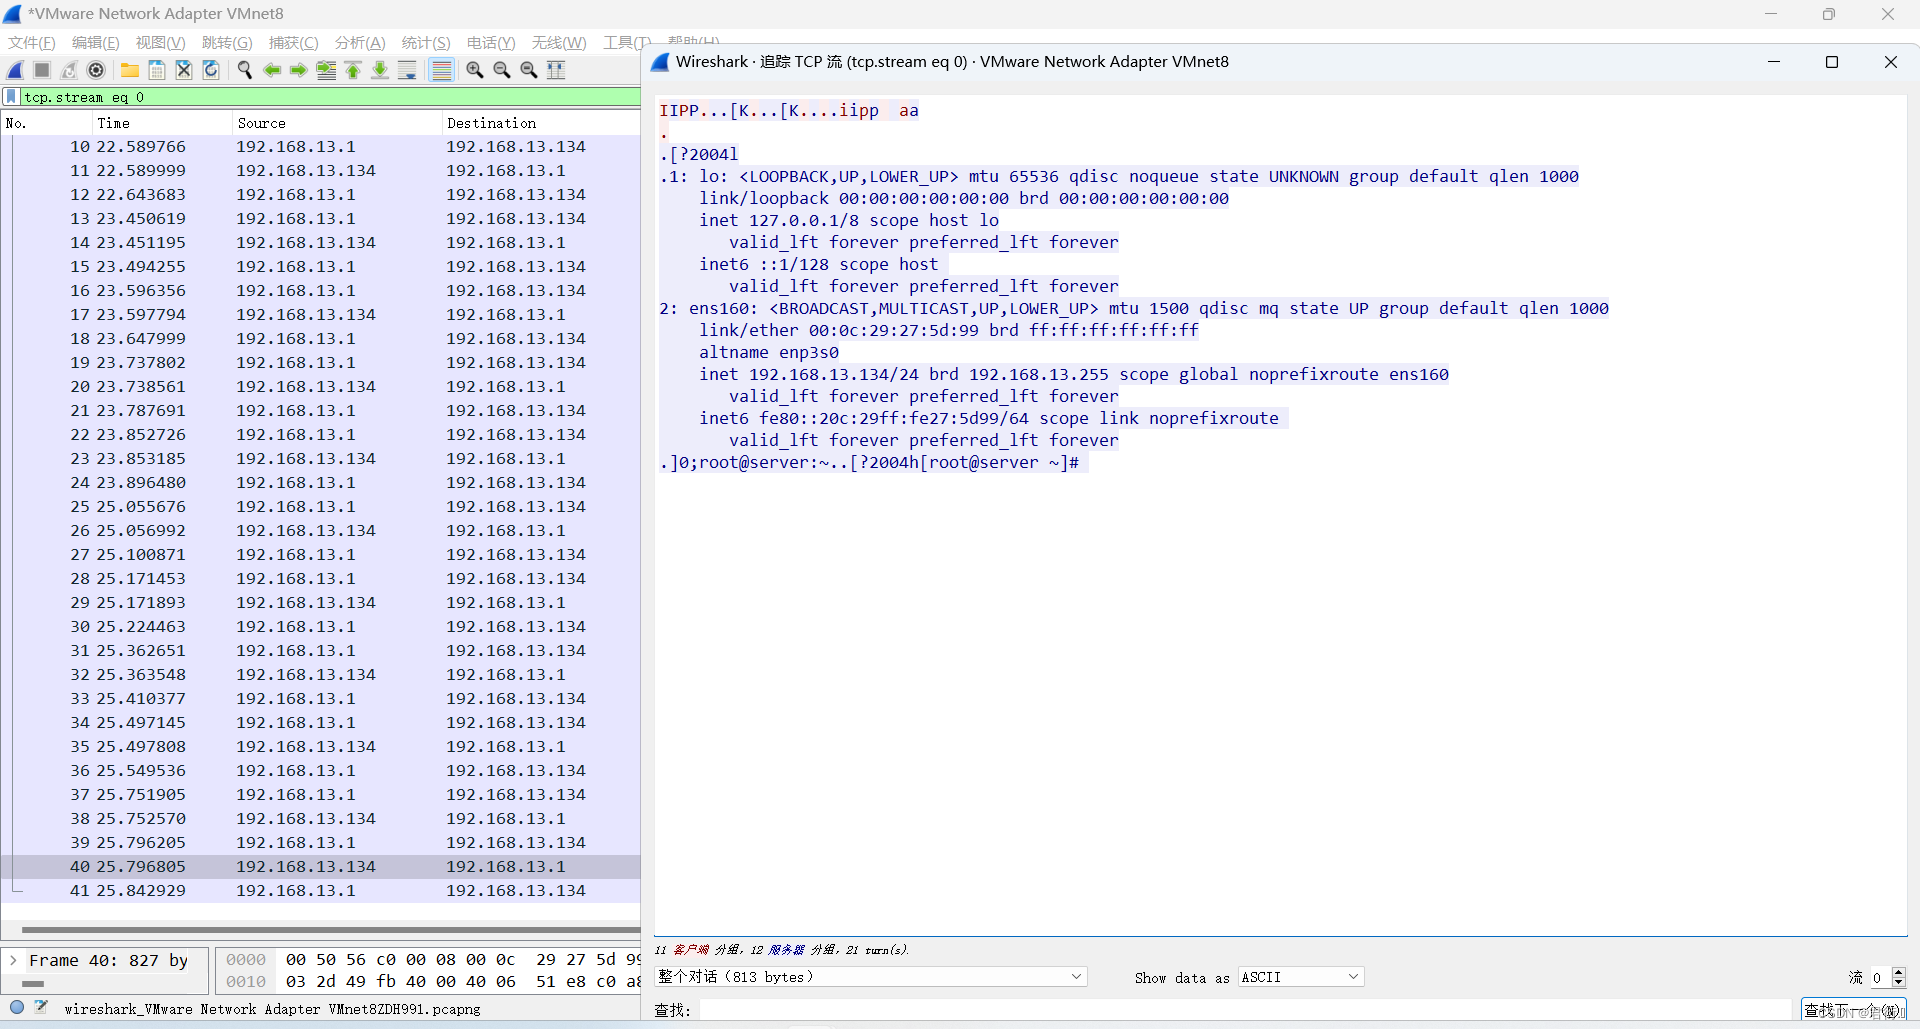Zoom in main window text
The height and width of the screenshot is (1029, 1920).
[x=475, y=70]
